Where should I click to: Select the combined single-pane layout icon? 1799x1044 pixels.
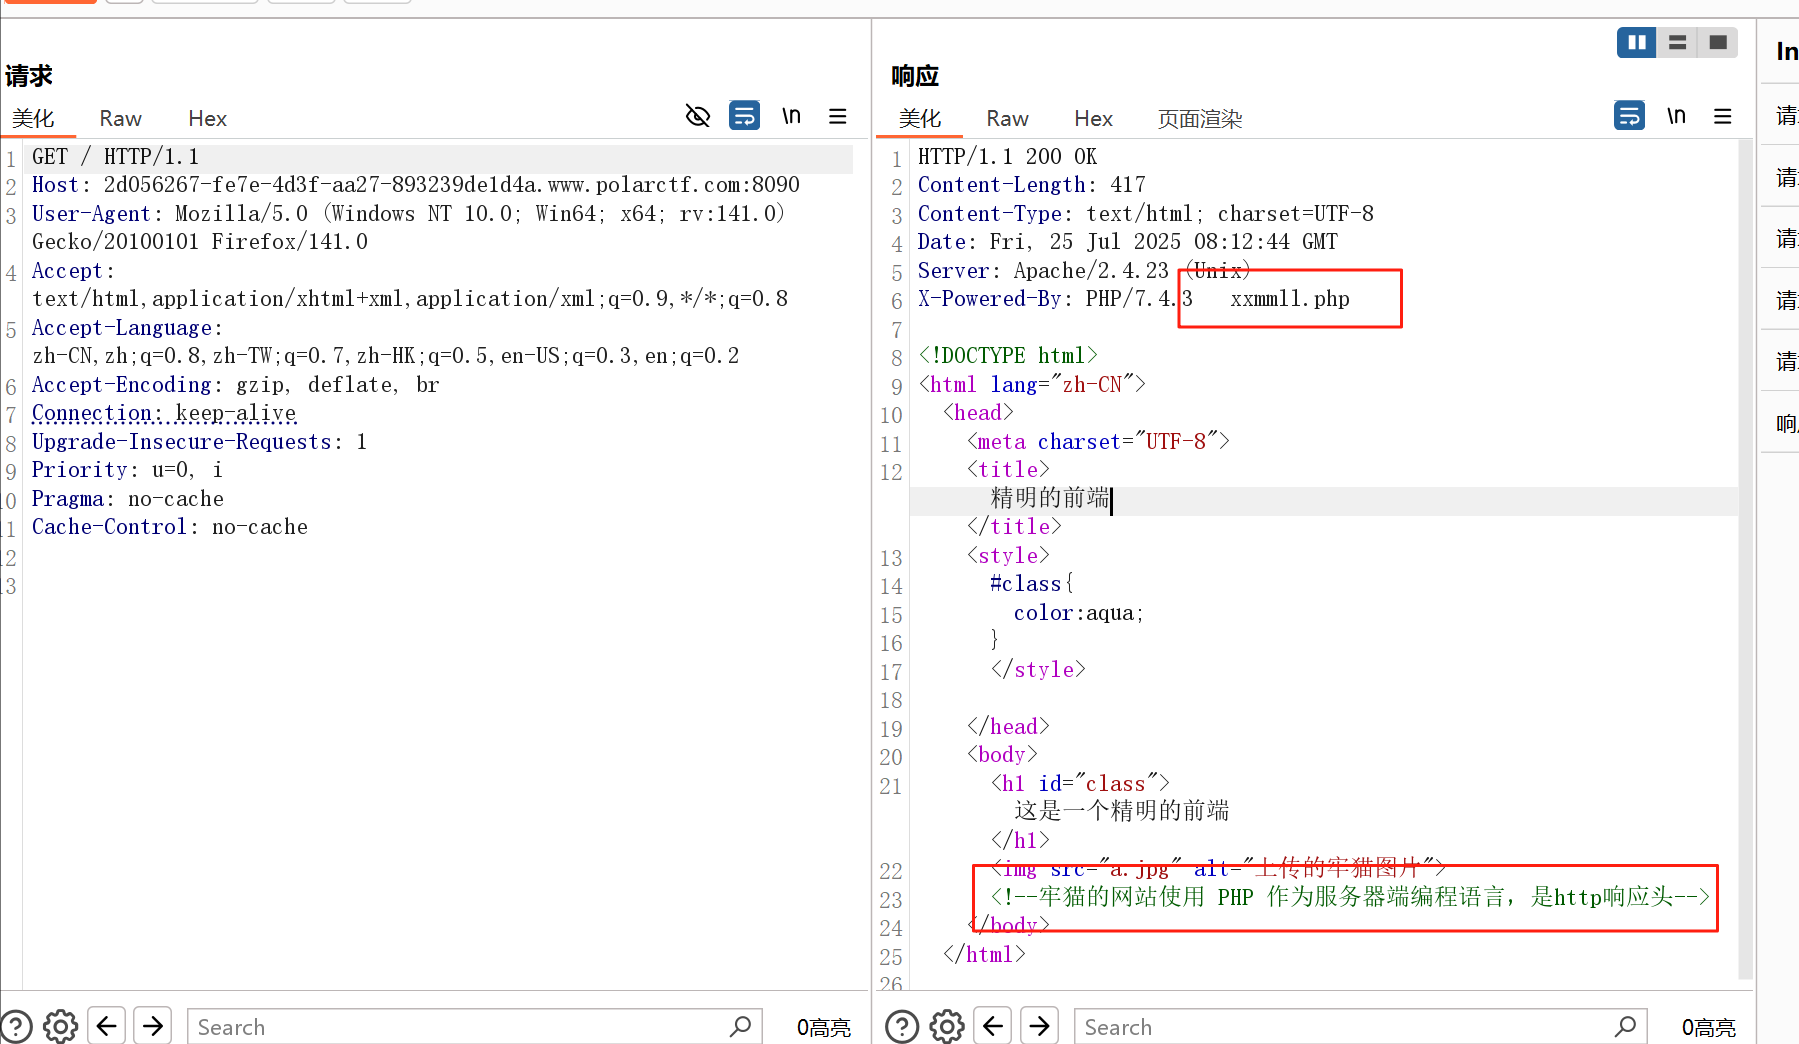point(1718,42)
